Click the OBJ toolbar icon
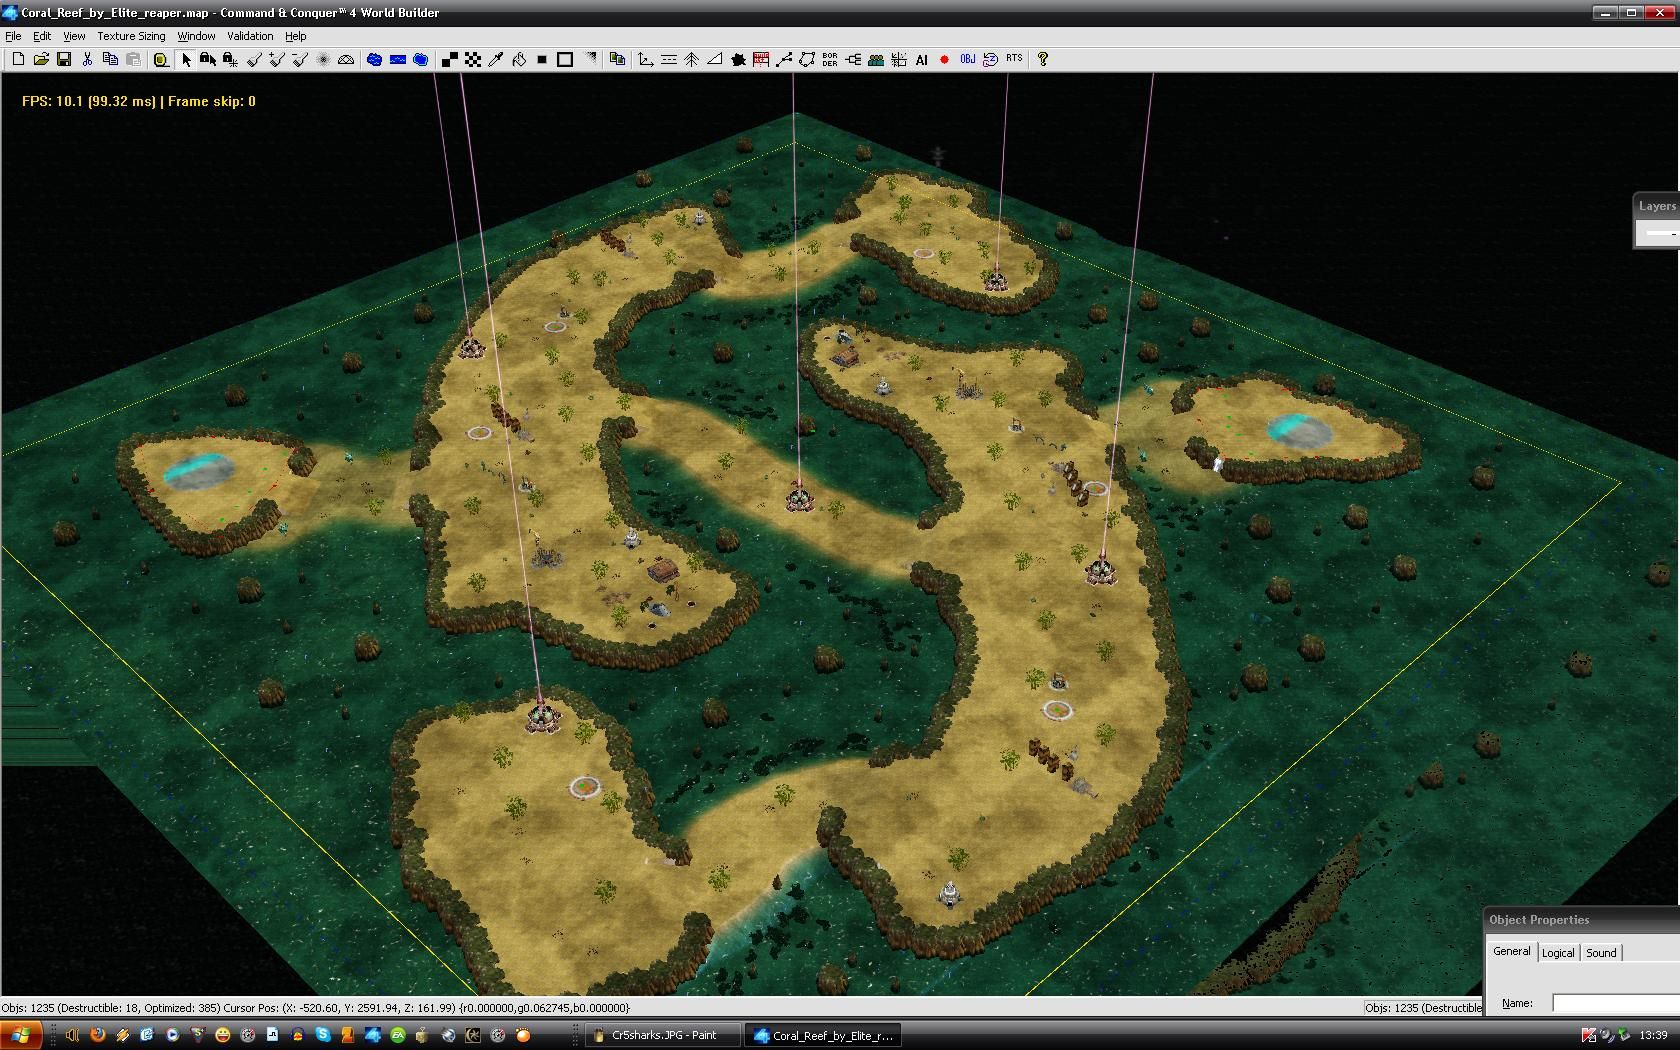1680x1050 pixels. 968,59
